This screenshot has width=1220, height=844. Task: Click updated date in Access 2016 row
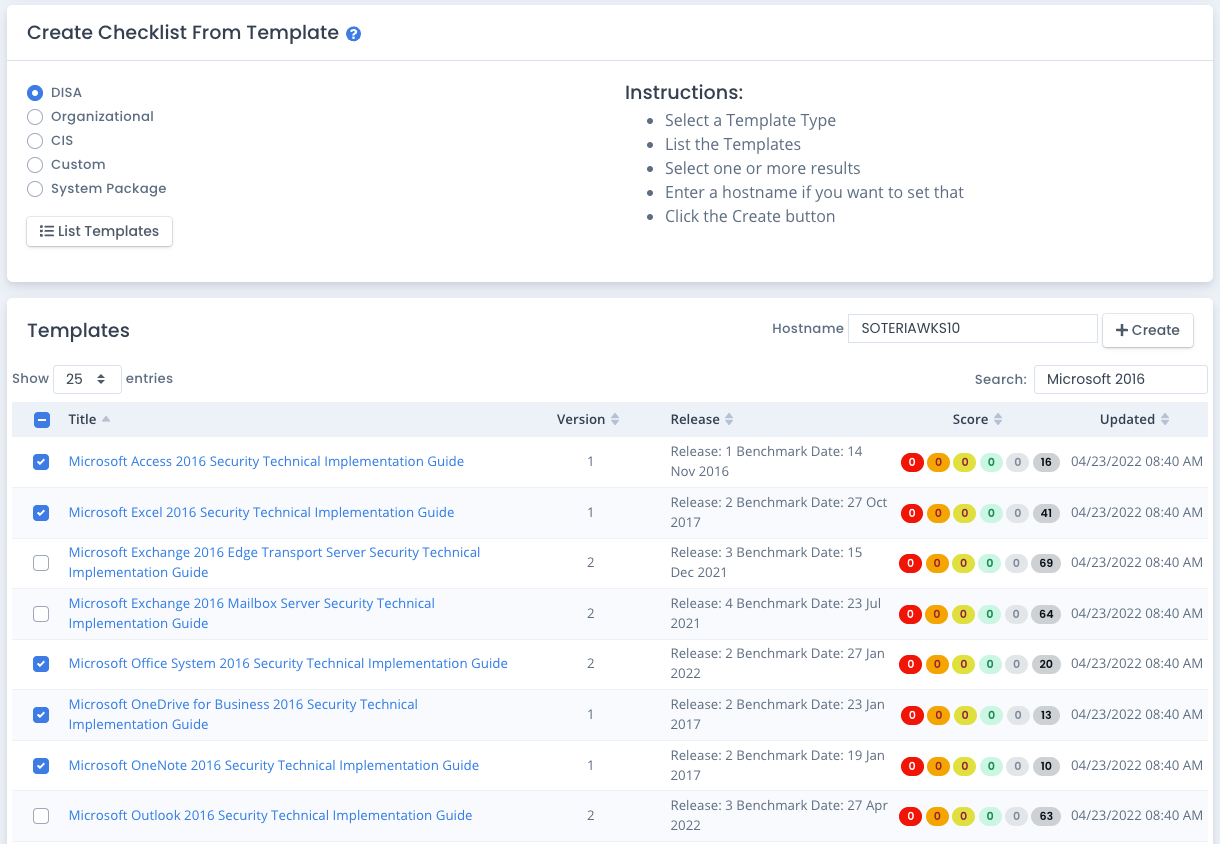coord(1137,462)
